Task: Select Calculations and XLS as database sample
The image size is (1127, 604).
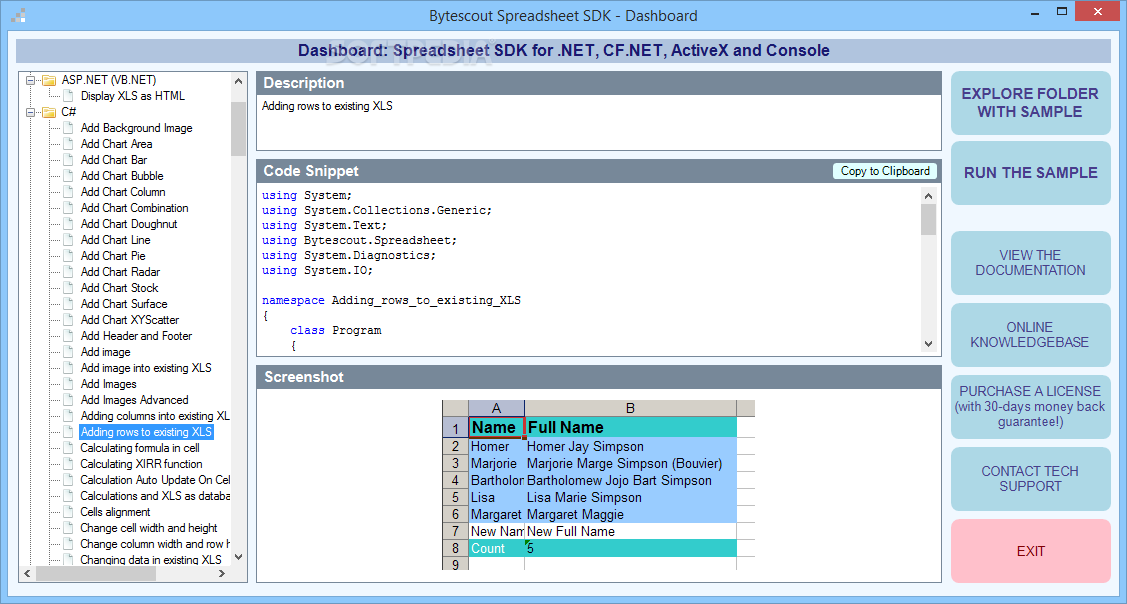Action: (x=155, y=496)
